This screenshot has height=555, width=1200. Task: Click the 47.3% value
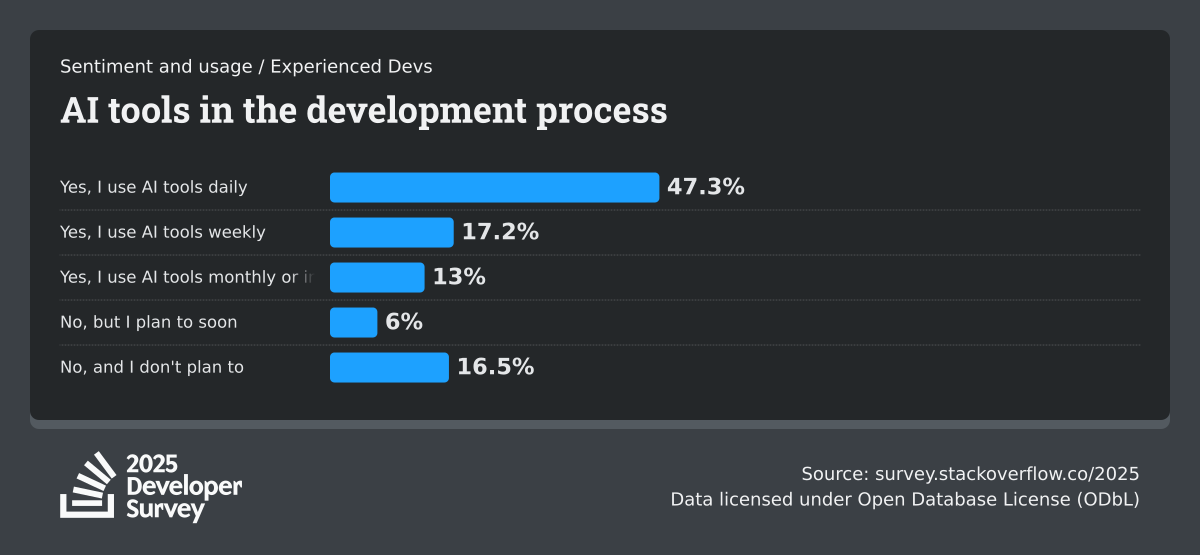point(706,187)
